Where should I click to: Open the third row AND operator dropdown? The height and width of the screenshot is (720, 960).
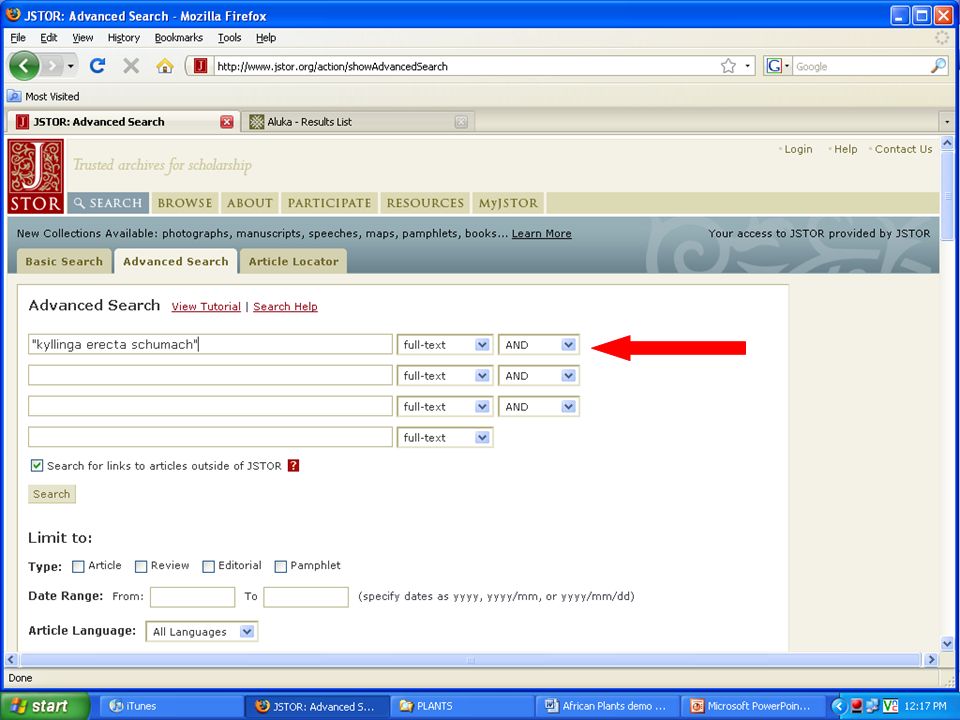point(539,407)
